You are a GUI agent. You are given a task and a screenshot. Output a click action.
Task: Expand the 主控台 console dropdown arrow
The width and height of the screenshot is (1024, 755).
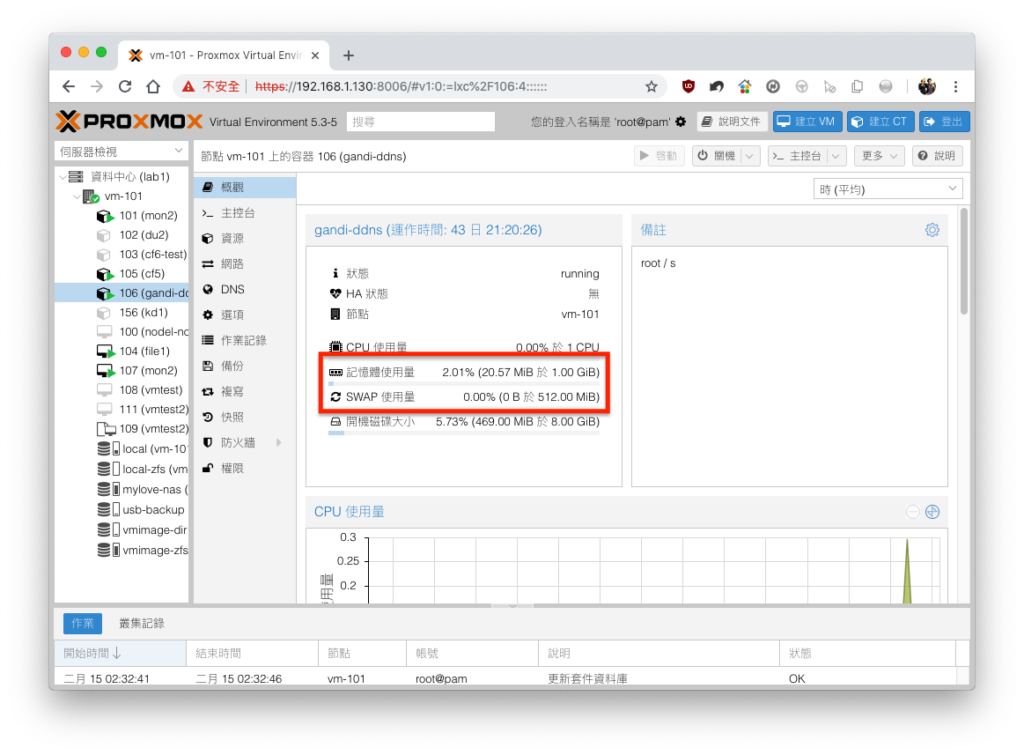pos(836,156)
